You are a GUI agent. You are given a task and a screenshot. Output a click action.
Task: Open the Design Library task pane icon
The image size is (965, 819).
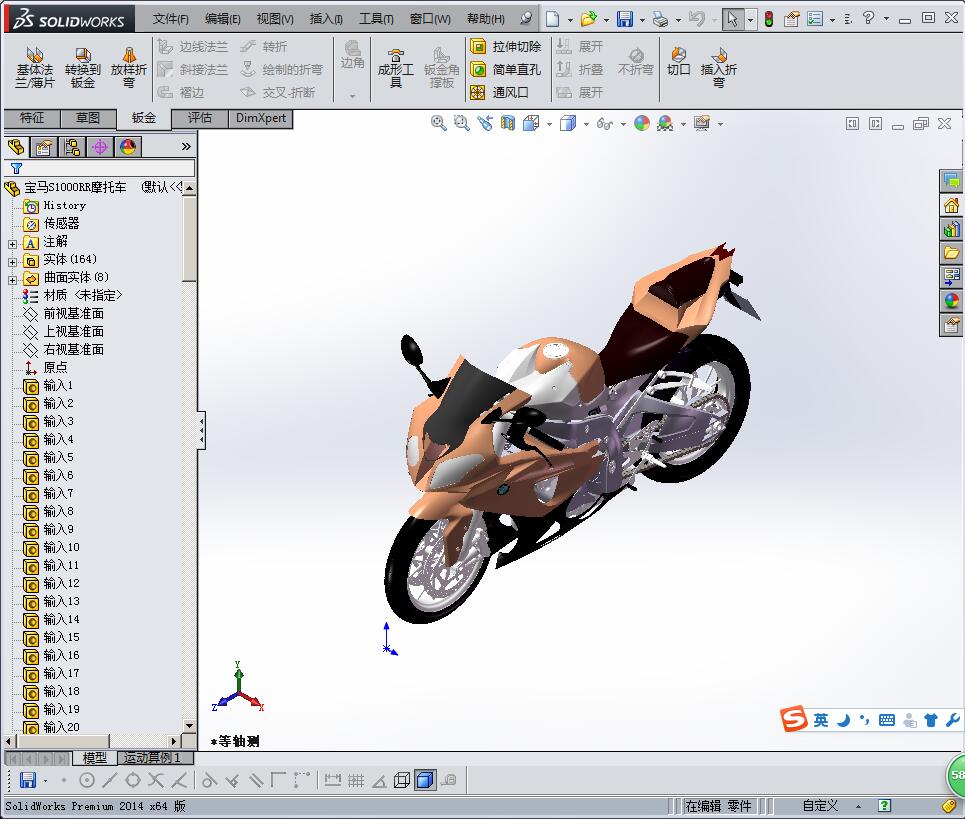pyautogui.click(x=951, y=229)
